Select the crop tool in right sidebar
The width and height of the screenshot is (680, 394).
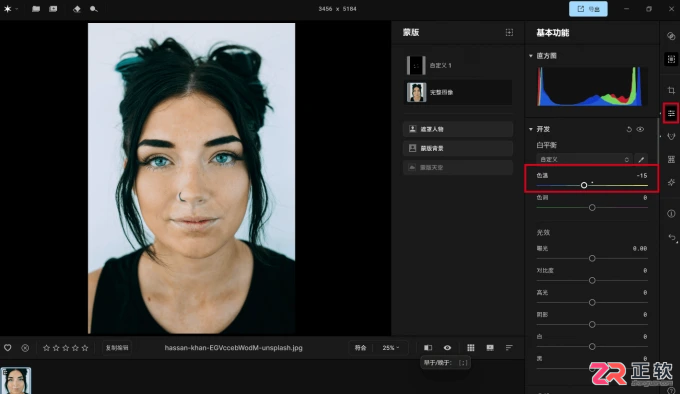pos(671,90)
